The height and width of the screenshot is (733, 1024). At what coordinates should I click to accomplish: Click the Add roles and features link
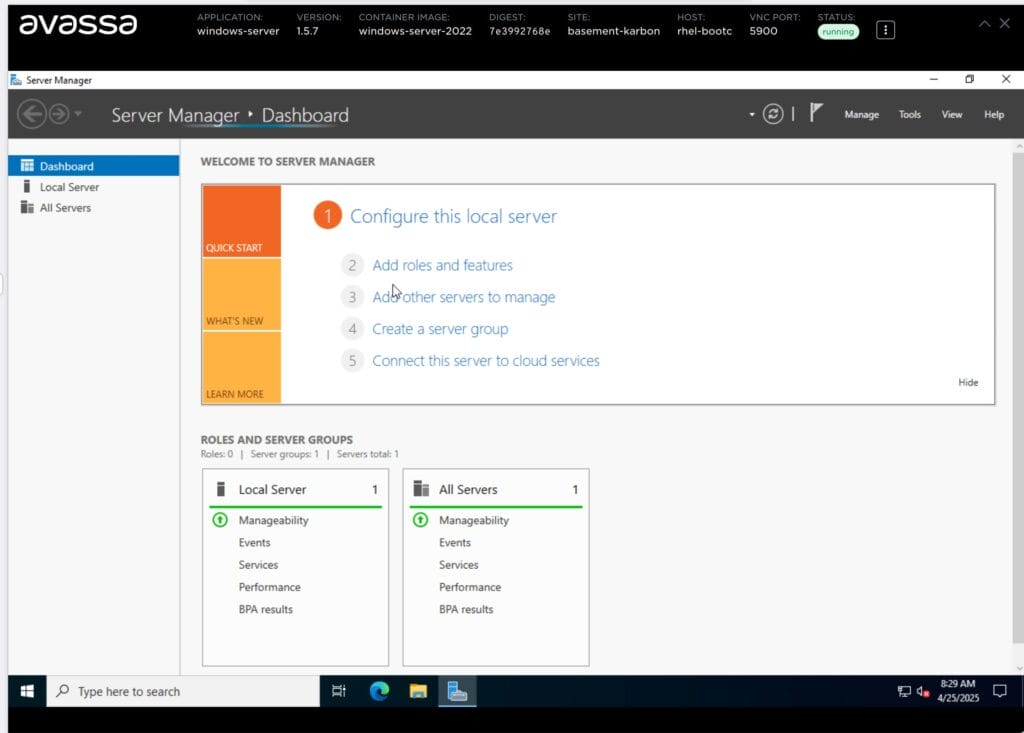click(x=443, y=265)
